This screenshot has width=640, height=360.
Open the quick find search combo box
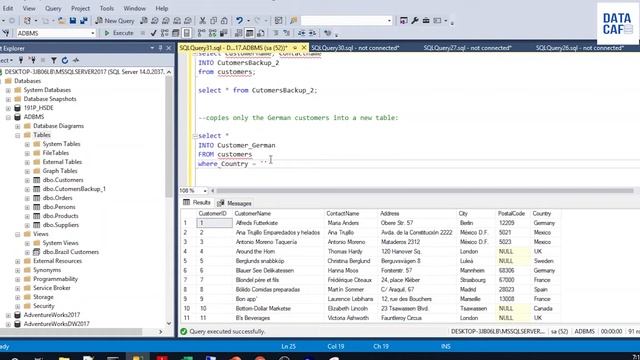coord(347,20)
